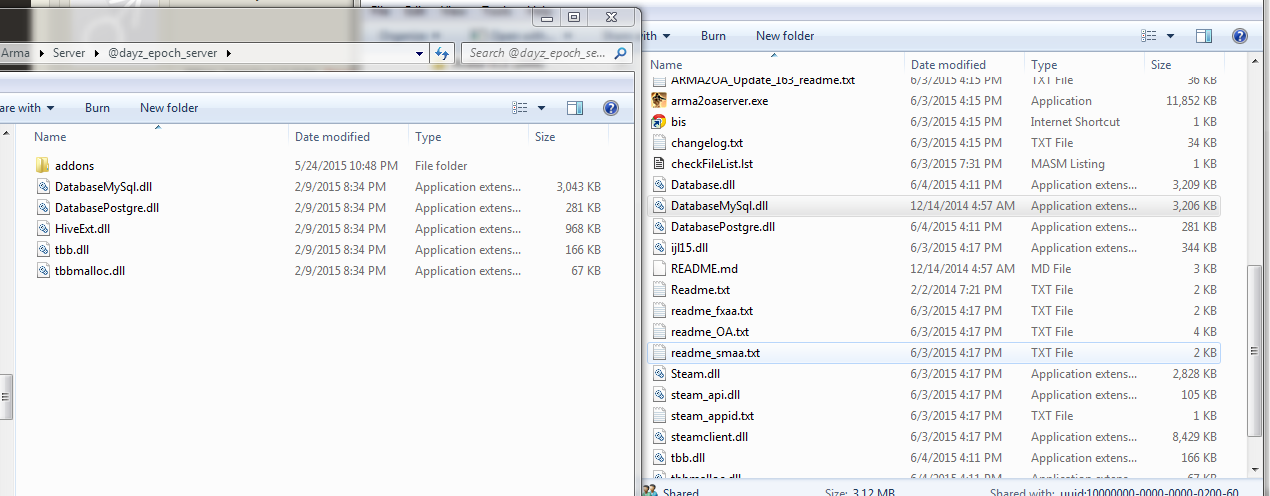Click search magnifier icon in left window
1270x496 pixels.
click(621, 53)
